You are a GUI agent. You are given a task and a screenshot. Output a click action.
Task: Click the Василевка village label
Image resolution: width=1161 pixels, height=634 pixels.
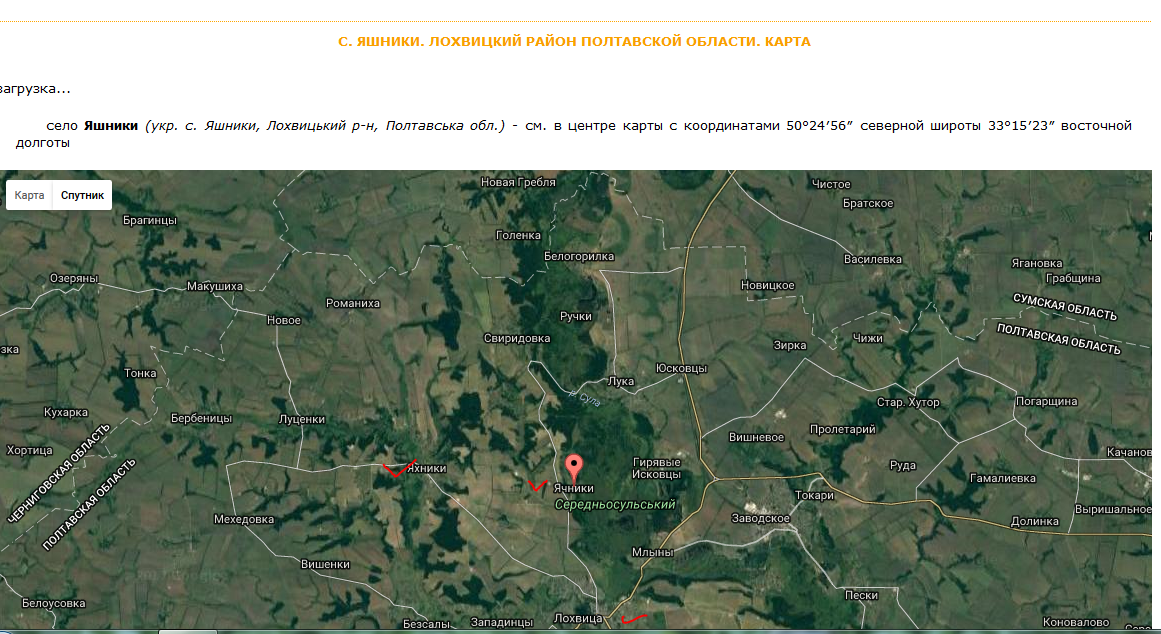point(873,259)
